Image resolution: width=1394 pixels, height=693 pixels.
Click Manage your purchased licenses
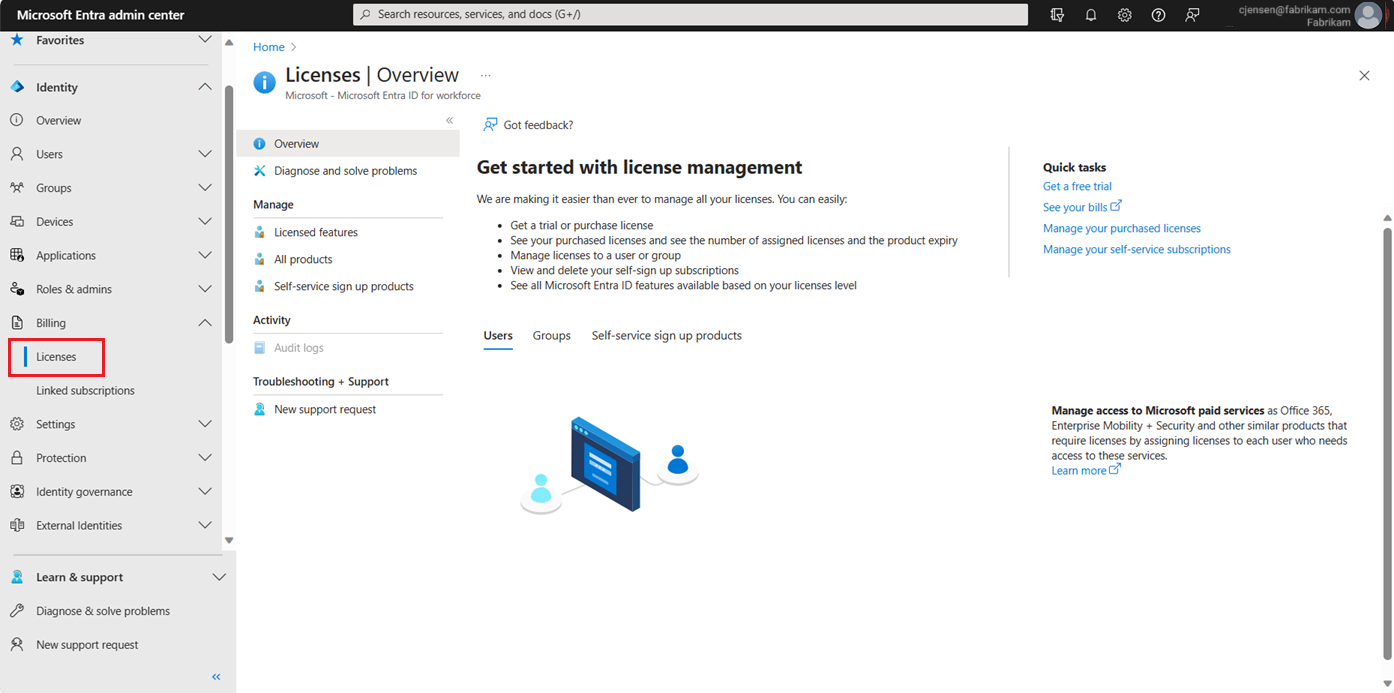coord(1122,229)
